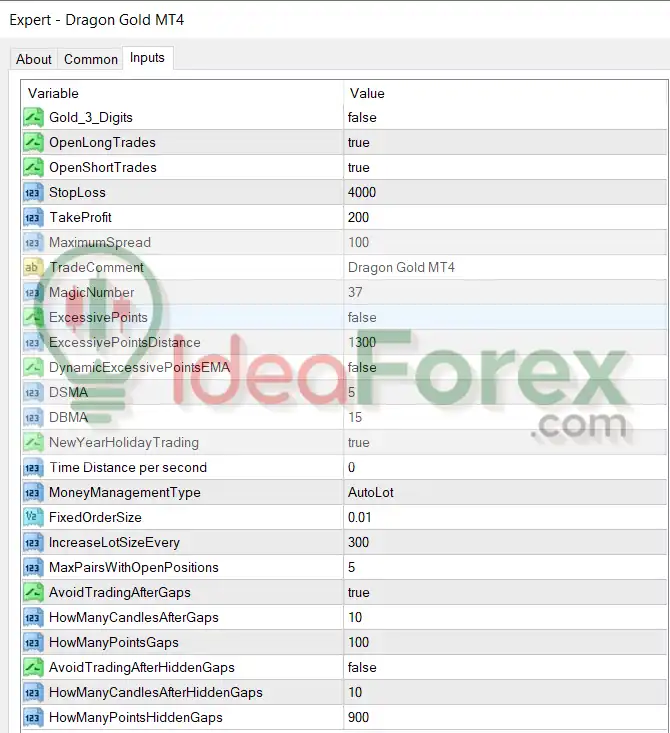Select the OpenLongTrades variable name

[x=102, y=143]
